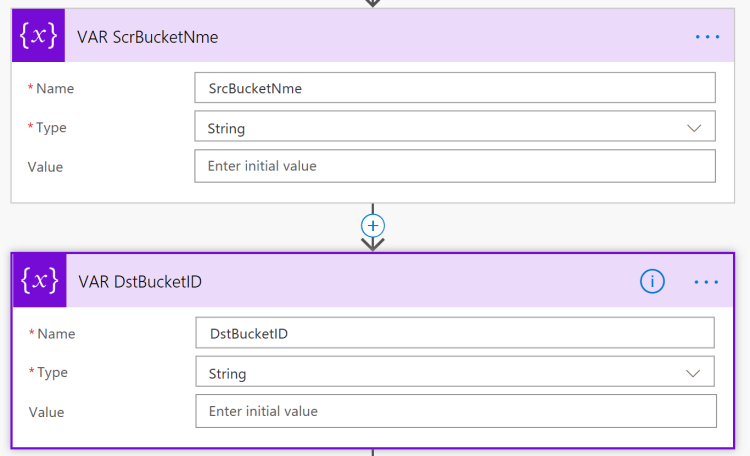Click the Value label in the ScrBucketNme card
750x456 pixels.
[45, 167]
